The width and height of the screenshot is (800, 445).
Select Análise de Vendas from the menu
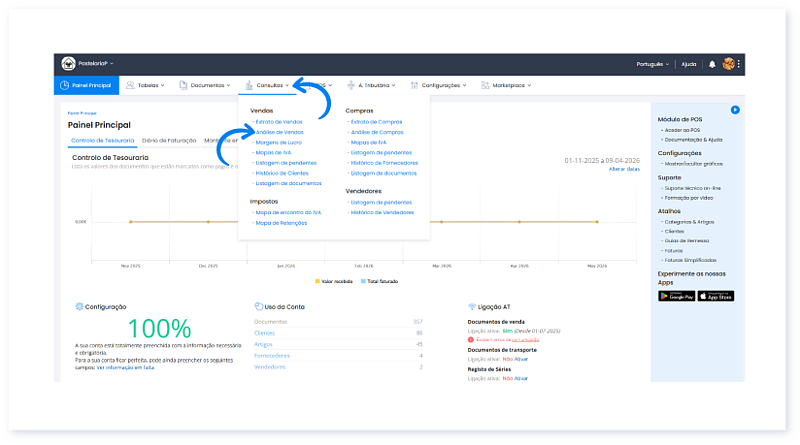281,132
